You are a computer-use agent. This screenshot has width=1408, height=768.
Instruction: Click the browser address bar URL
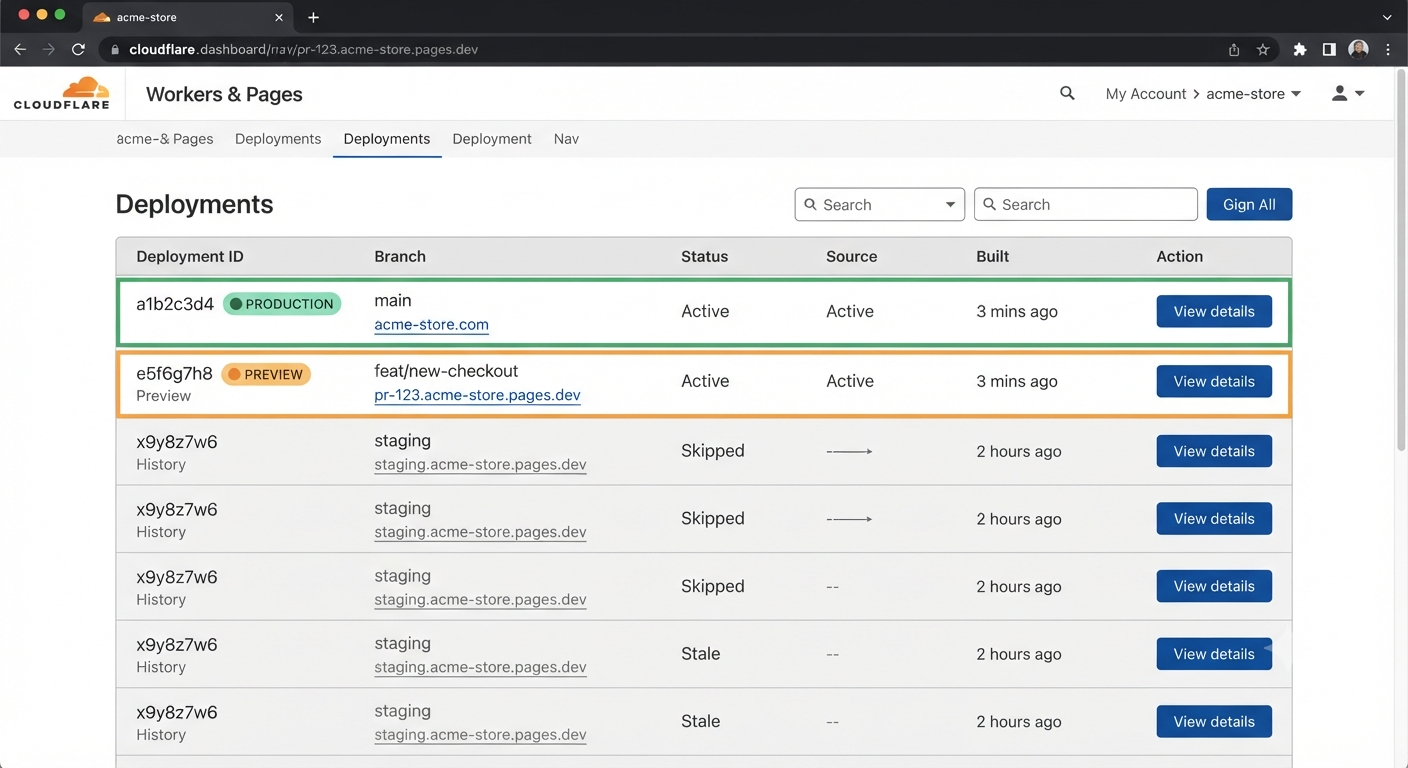point(304,49)
